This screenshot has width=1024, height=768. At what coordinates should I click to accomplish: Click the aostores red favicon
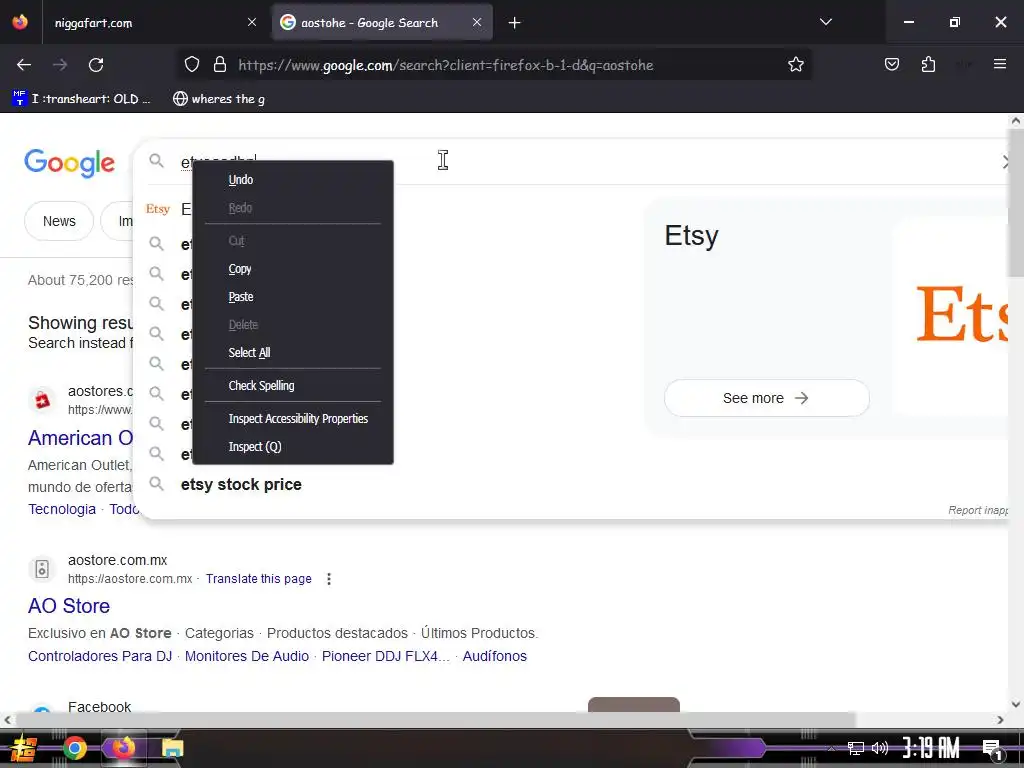pos(42,400)
